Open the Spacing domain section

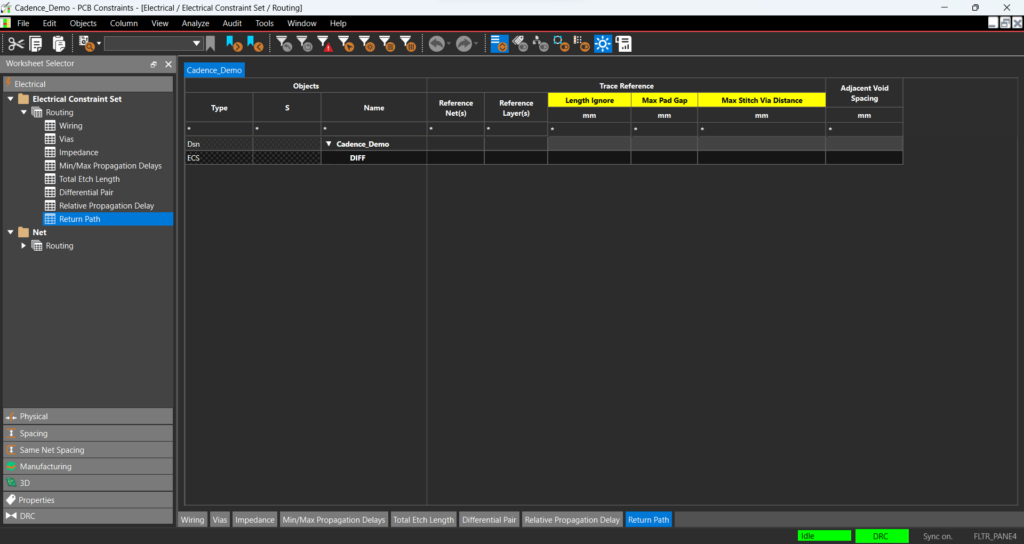pos(88,433)
